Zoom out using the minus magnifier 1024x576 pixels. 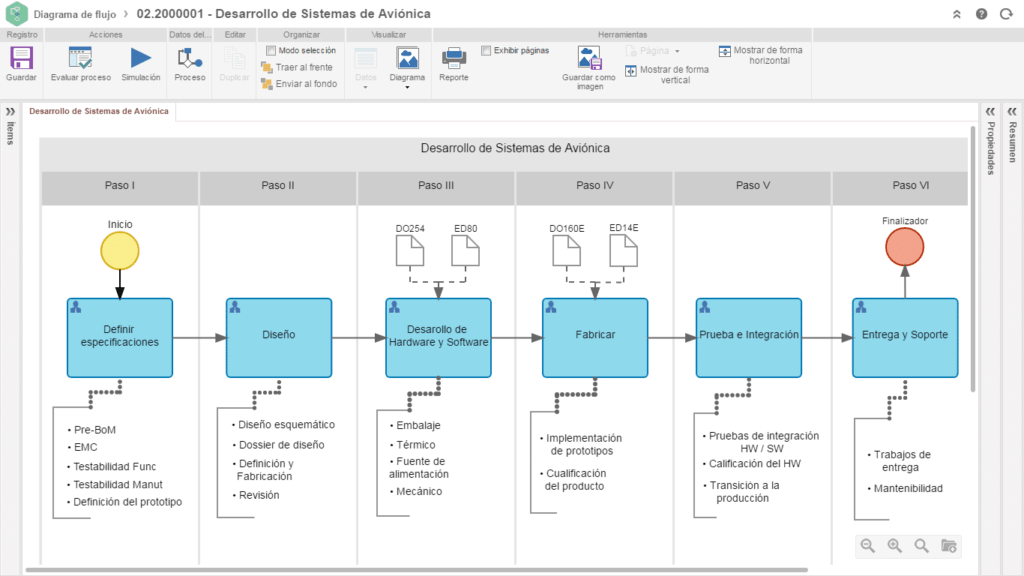point(867,546)
